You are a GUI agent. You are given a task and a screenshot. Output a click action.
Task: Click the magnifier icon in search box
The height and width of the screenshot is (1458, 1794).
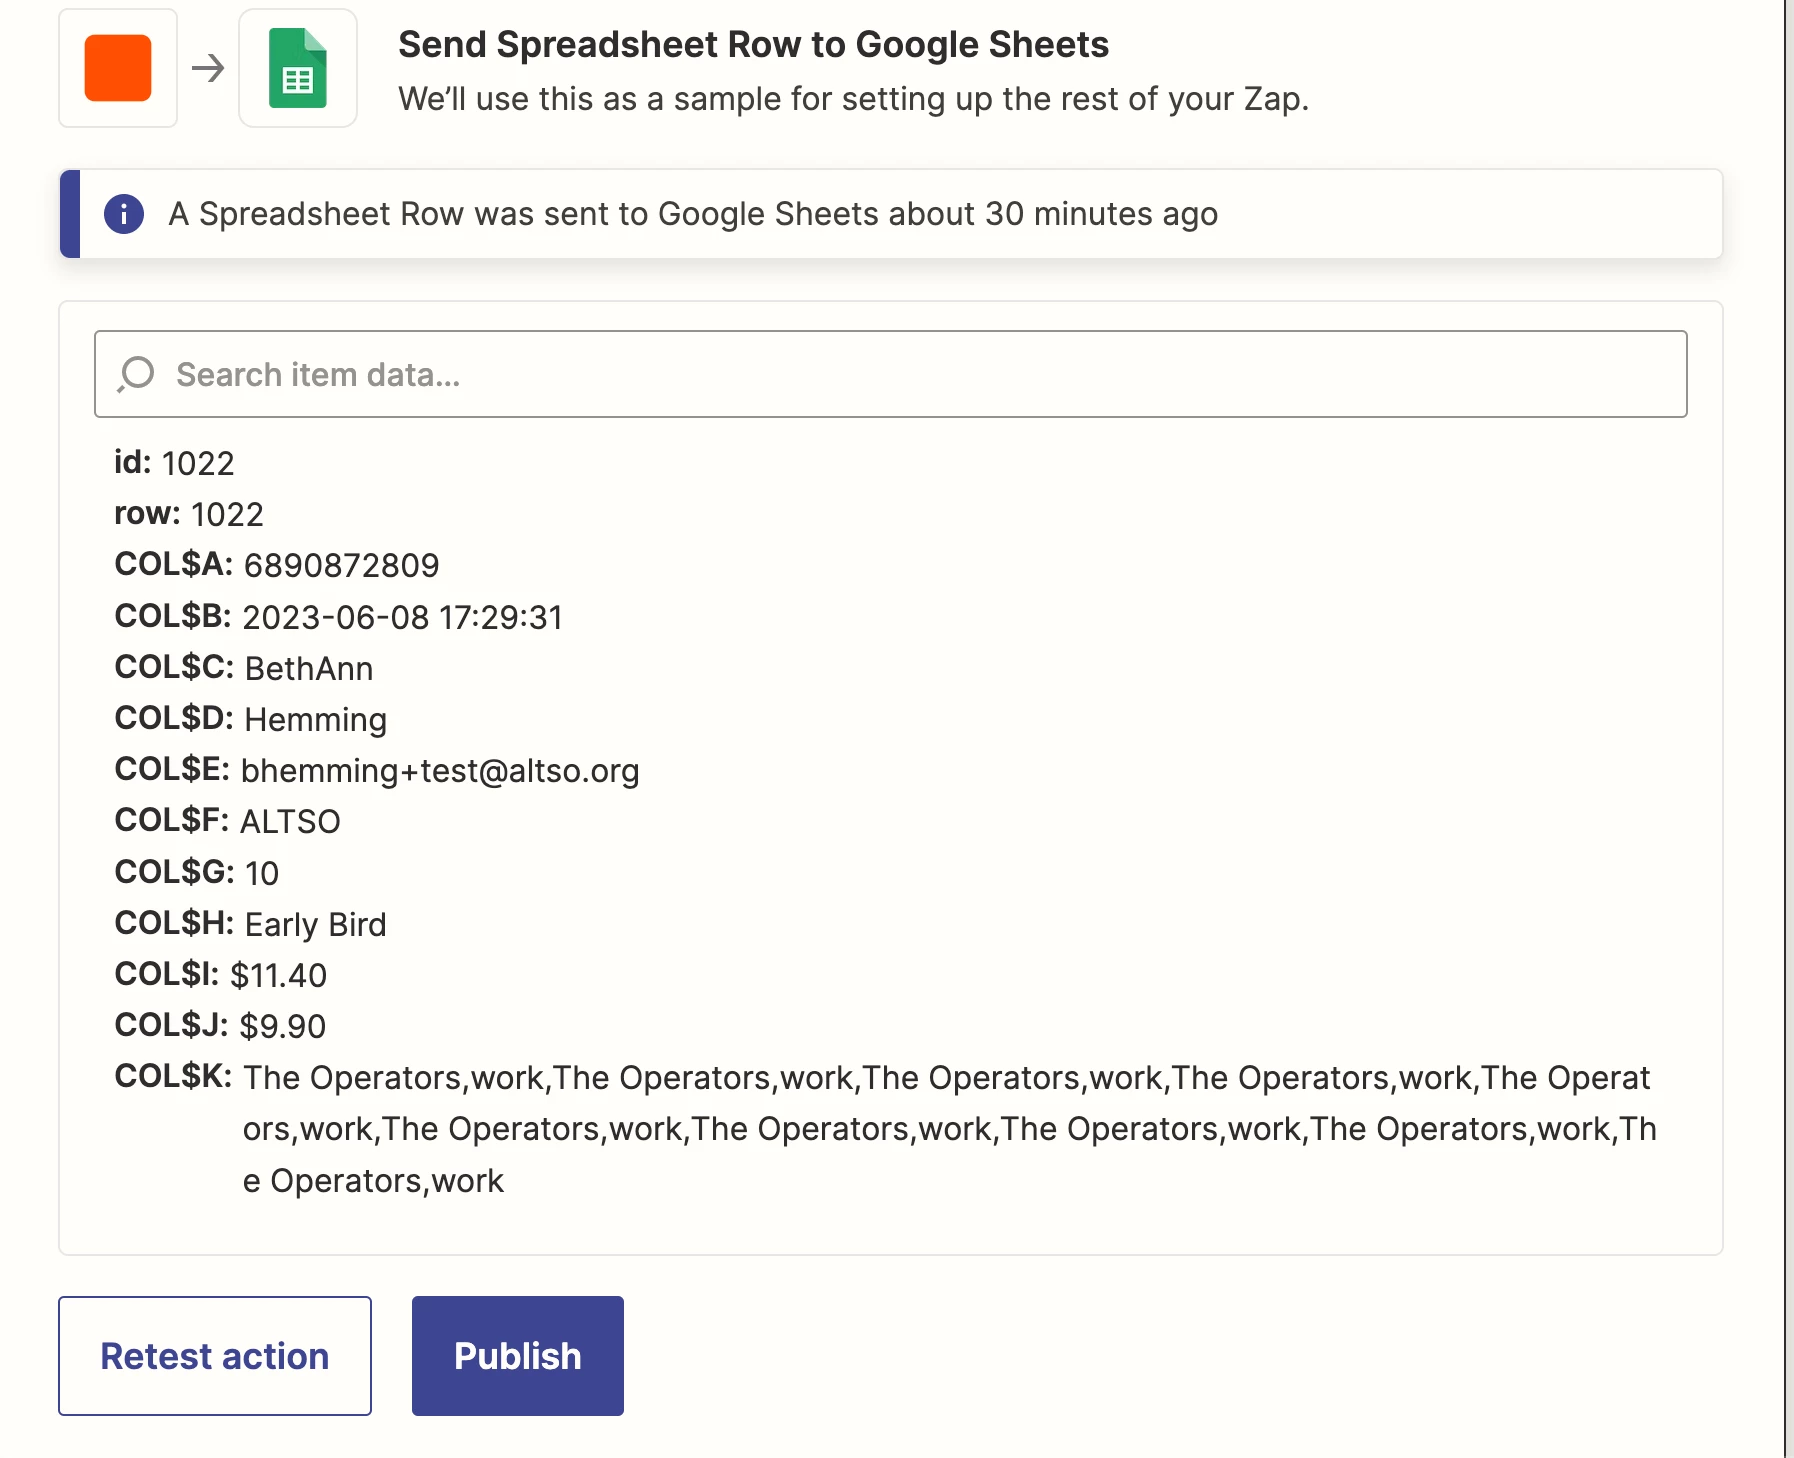click(x=136, y=374)
